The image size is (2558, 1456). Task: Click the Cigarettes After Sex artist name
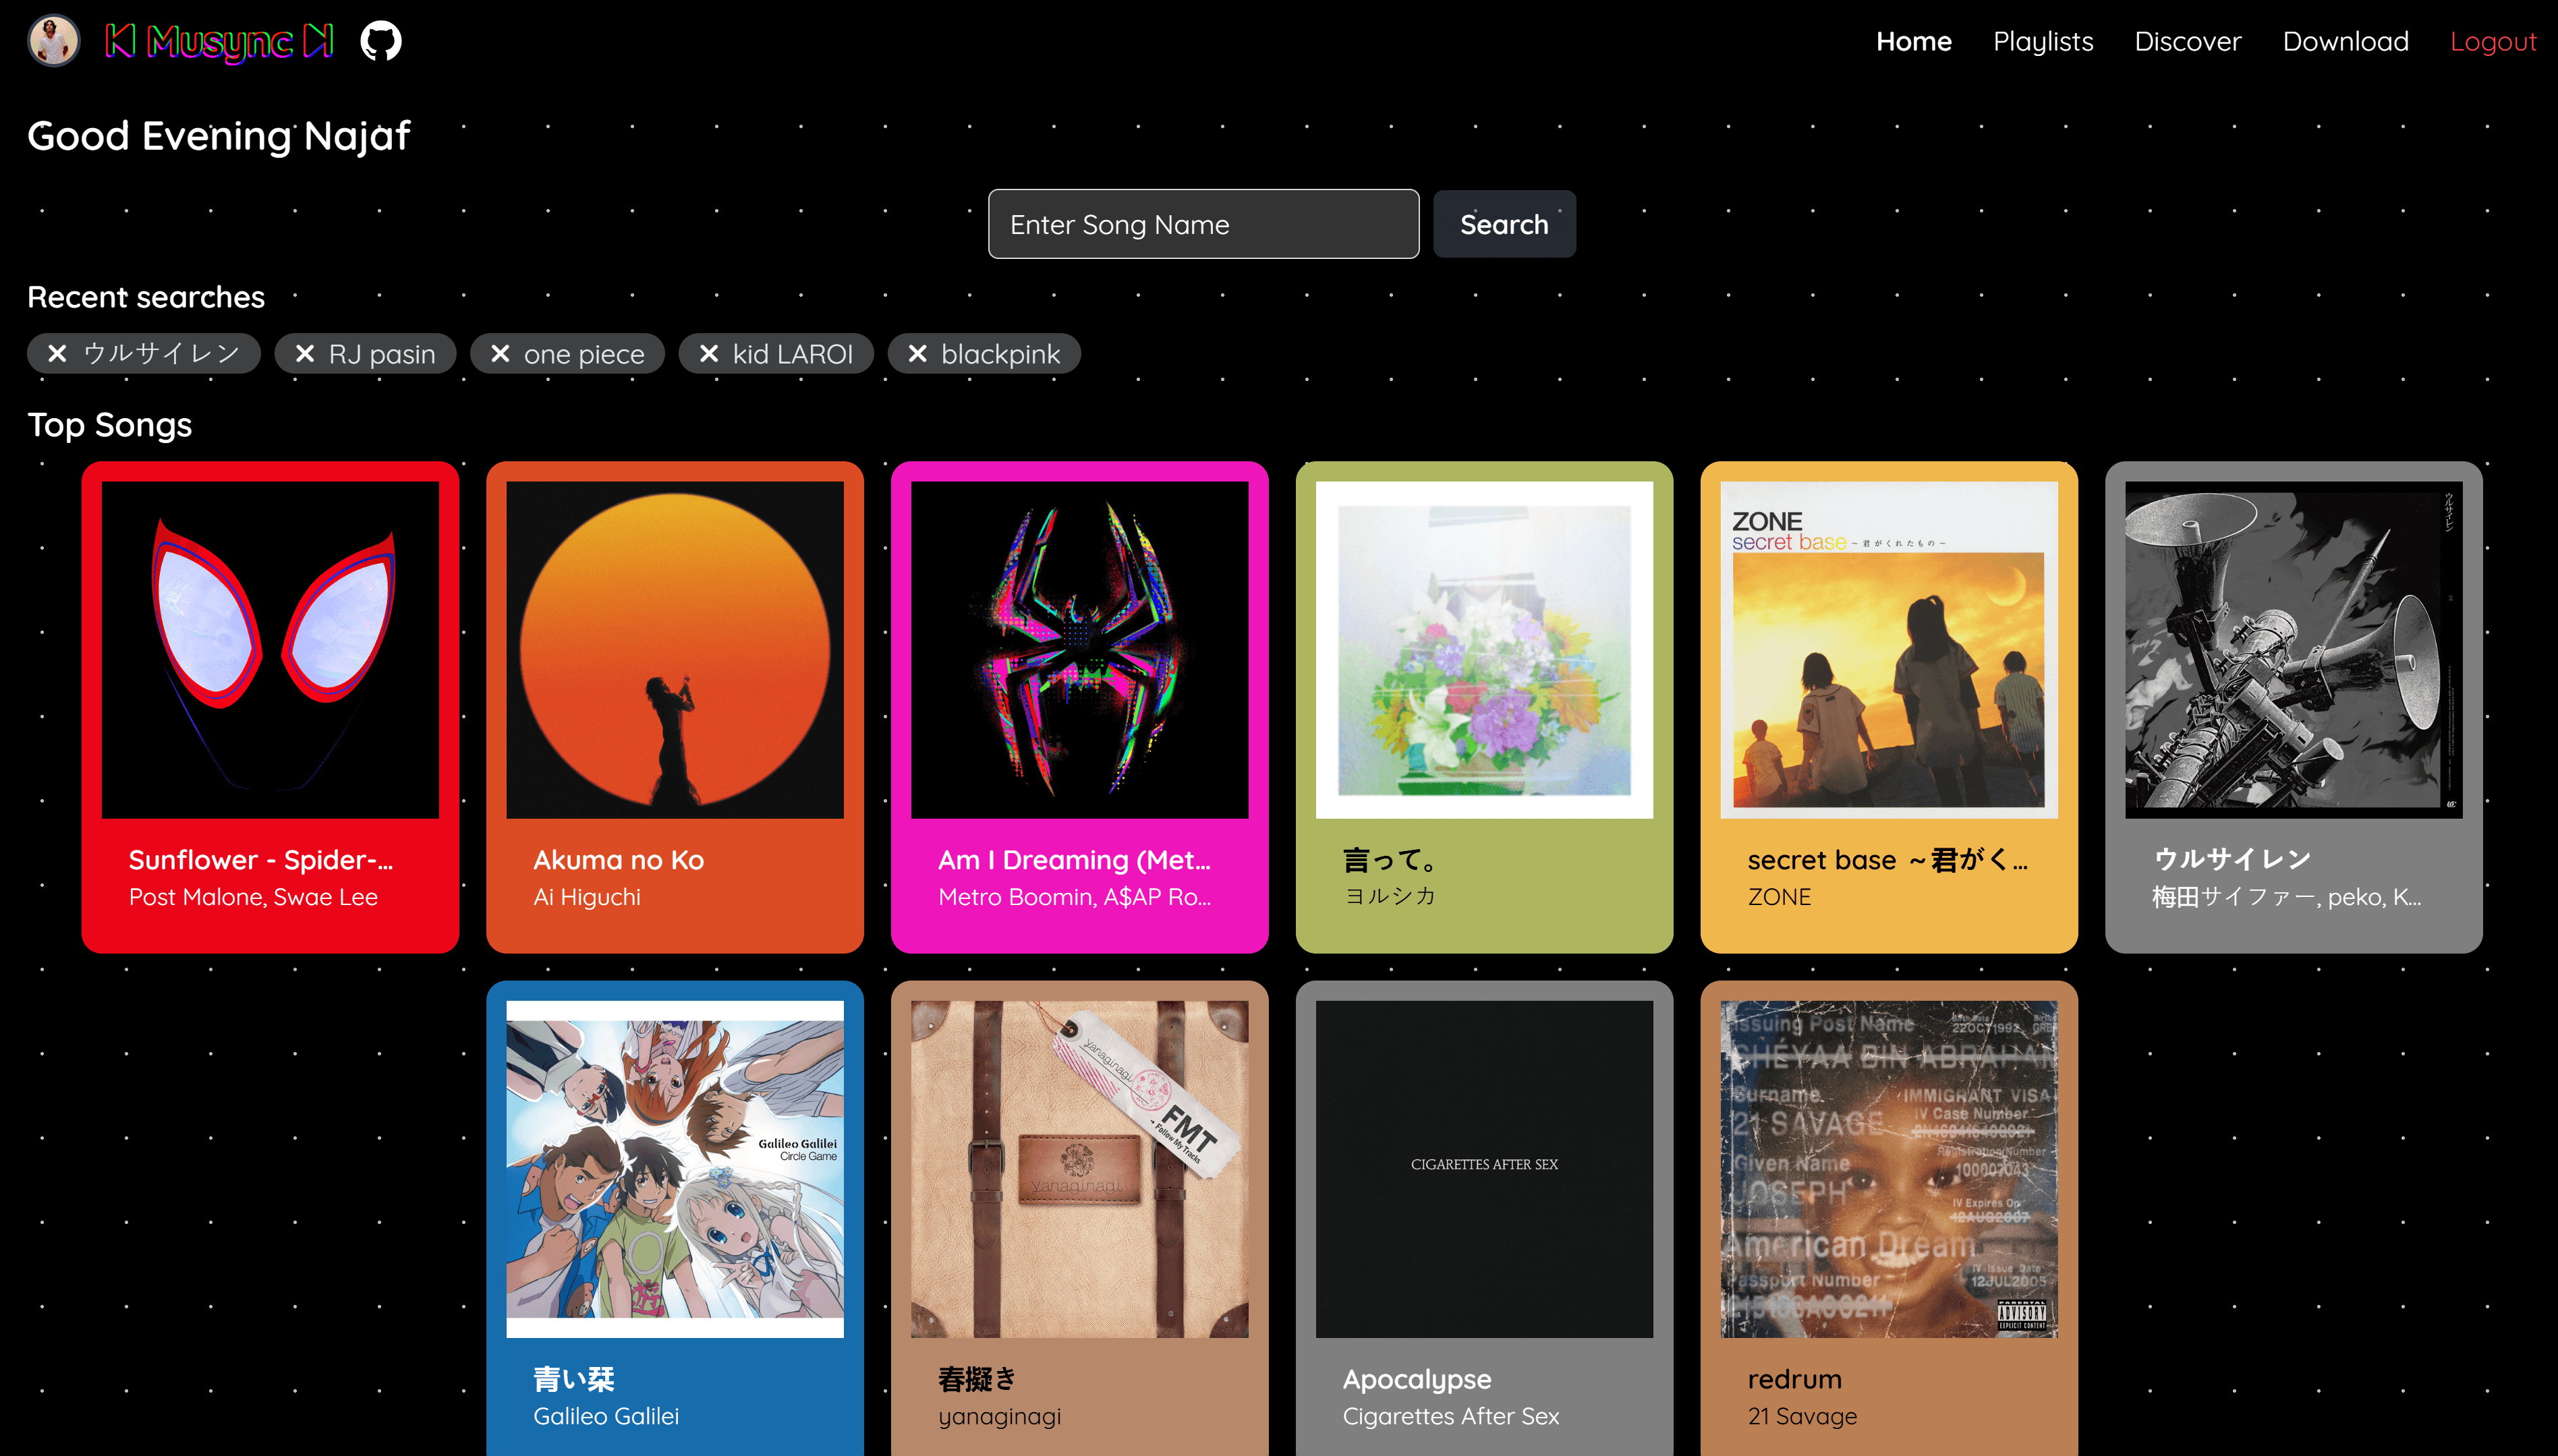click(1451, 1416)
